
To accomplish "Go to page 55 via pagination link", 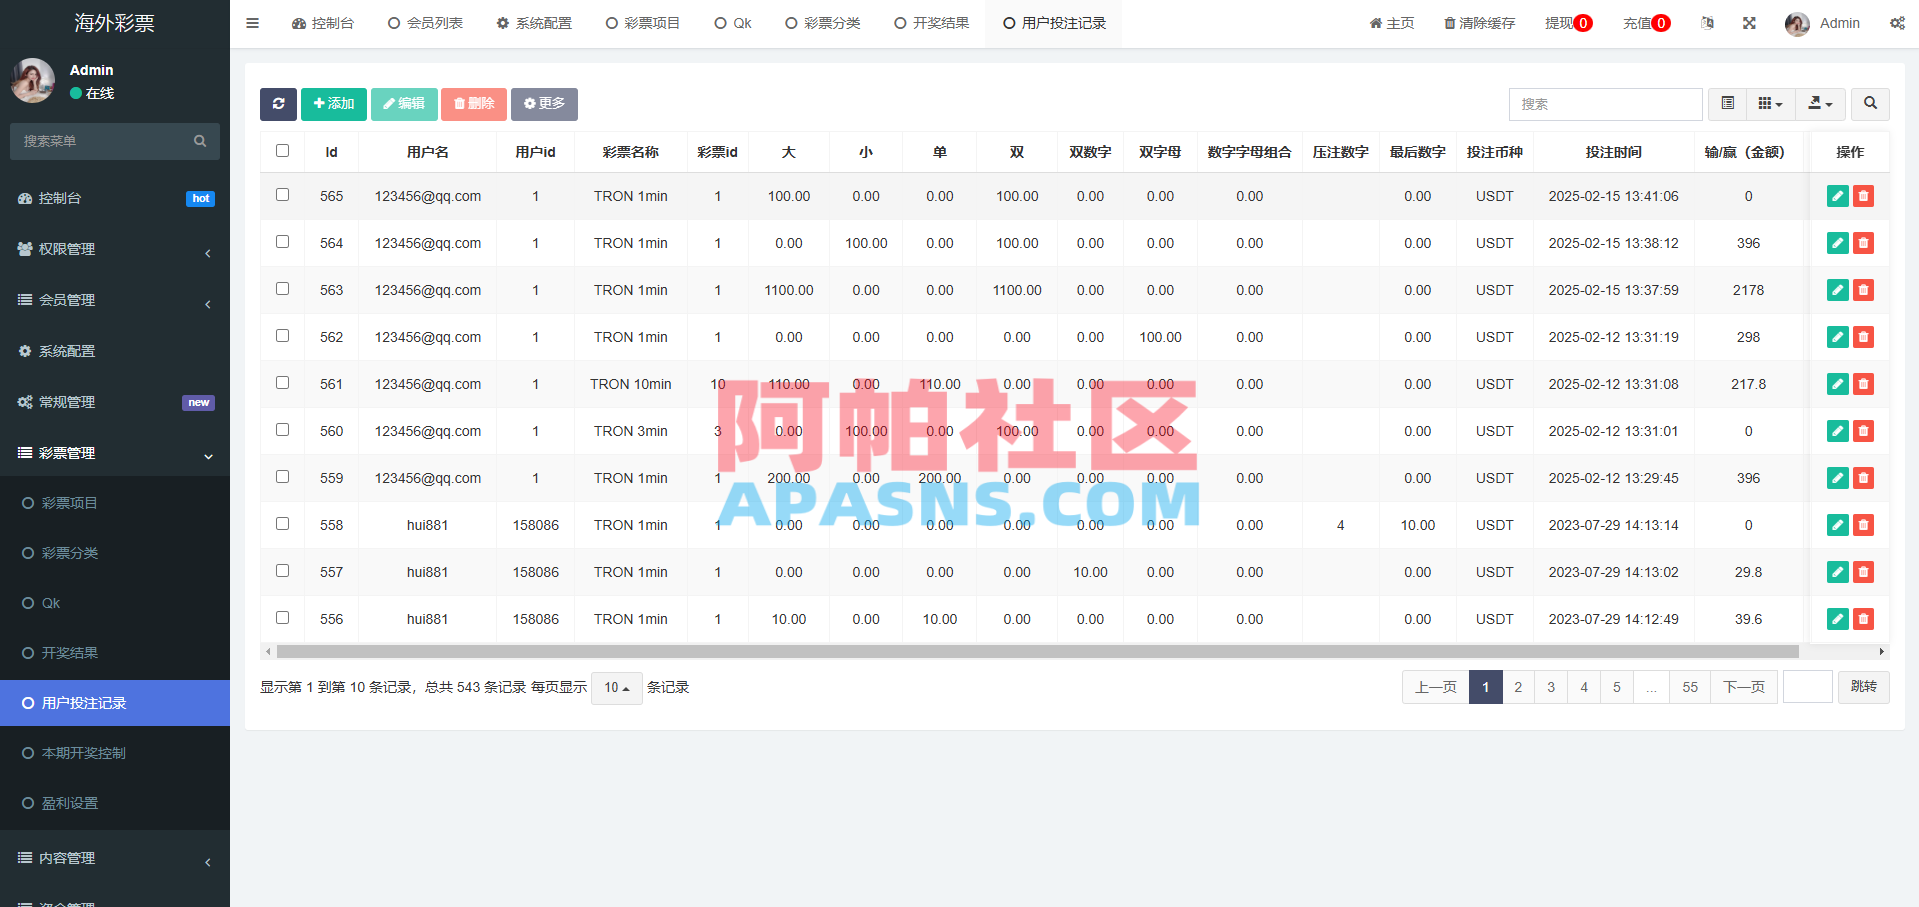I will click(x=1689, y=687).
